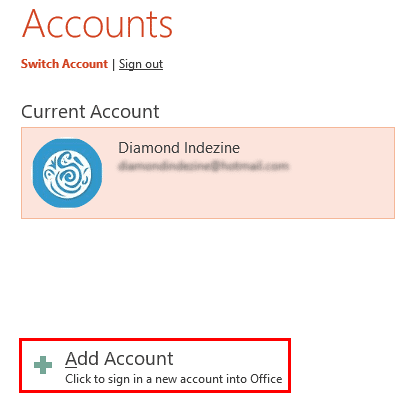The width and height of the screenshot is (415, 400).
Task: Click the Add Account label
Action: point(119,359)
